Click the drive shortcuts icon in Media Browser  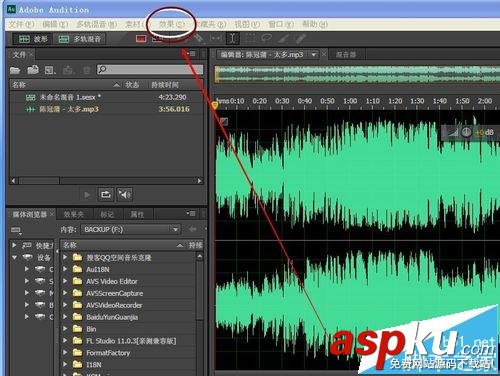pyautogui.click(x=16, y=230)
